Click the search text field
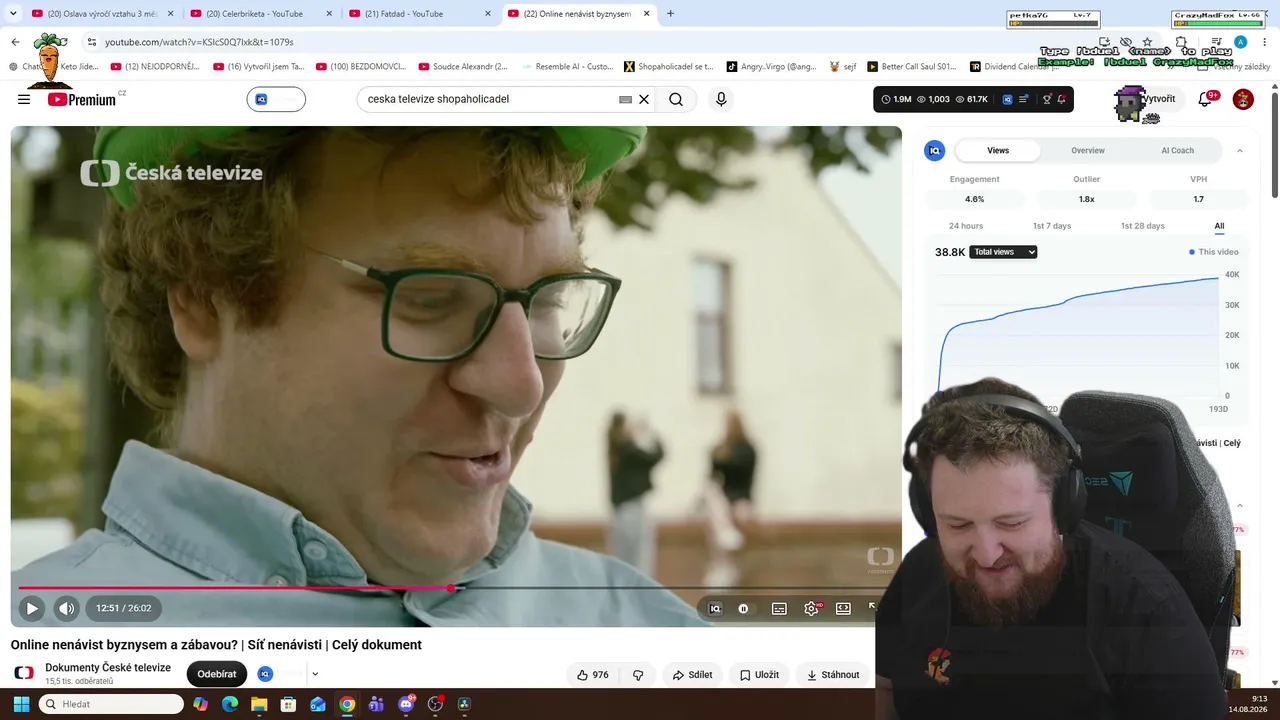The image size is (1280, 720). click(x=490, y=99)
